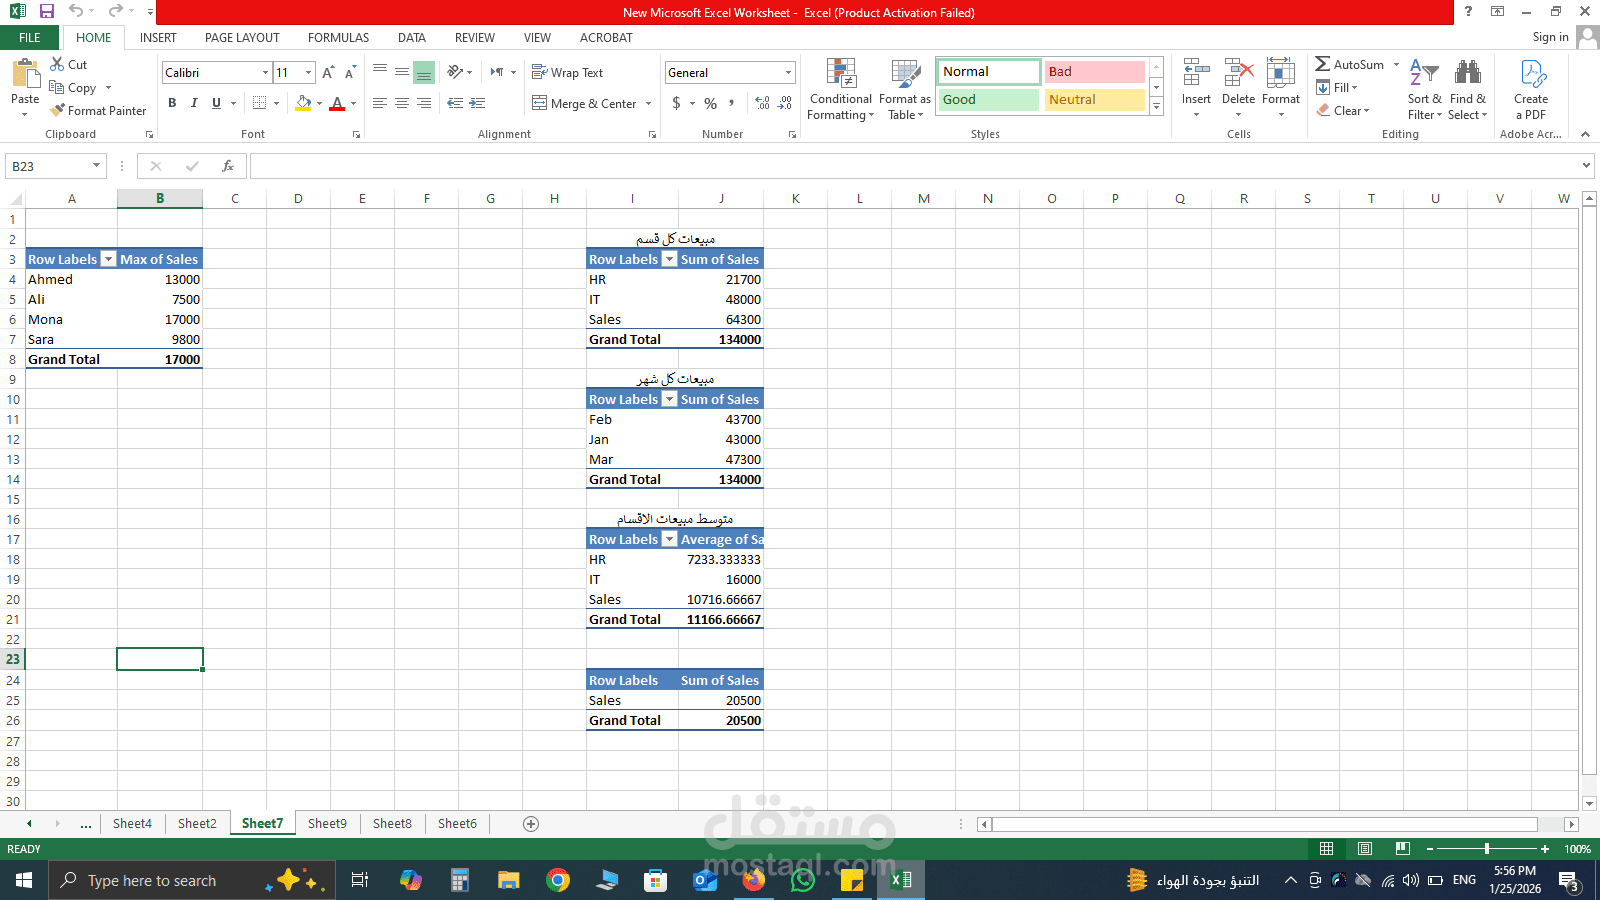Viewport: 1600px width, 900px height.
Task: Select the red font color swatch
Action: pyautogui.click(x=337, y=108)
